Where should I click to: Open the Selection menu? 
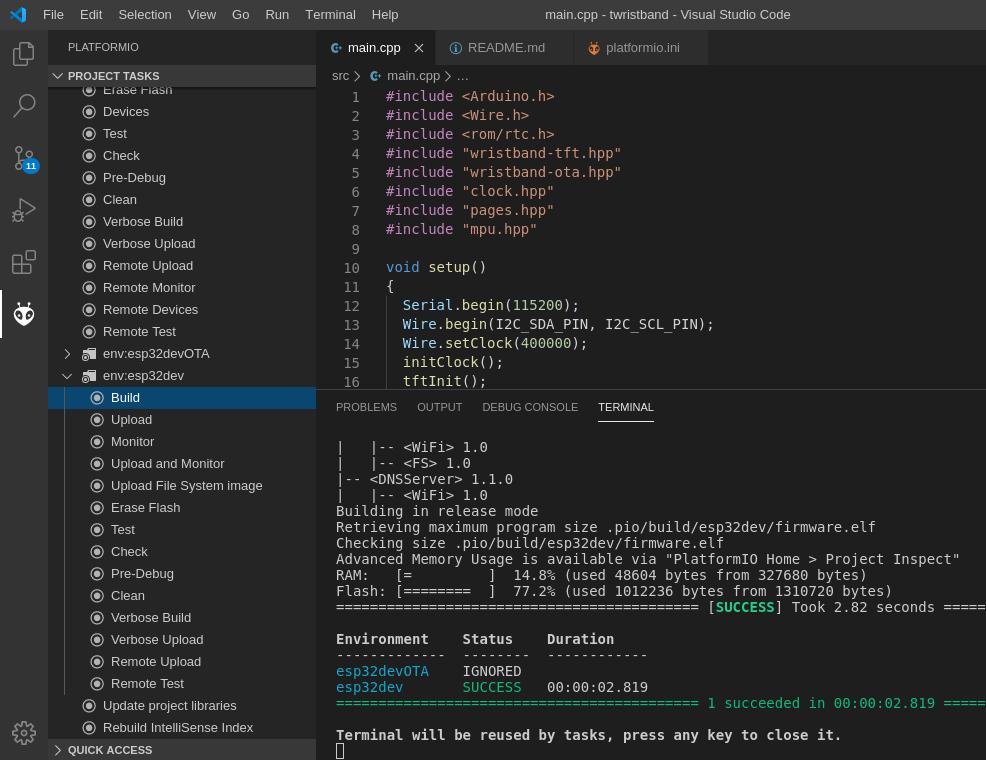coord(145,14)
